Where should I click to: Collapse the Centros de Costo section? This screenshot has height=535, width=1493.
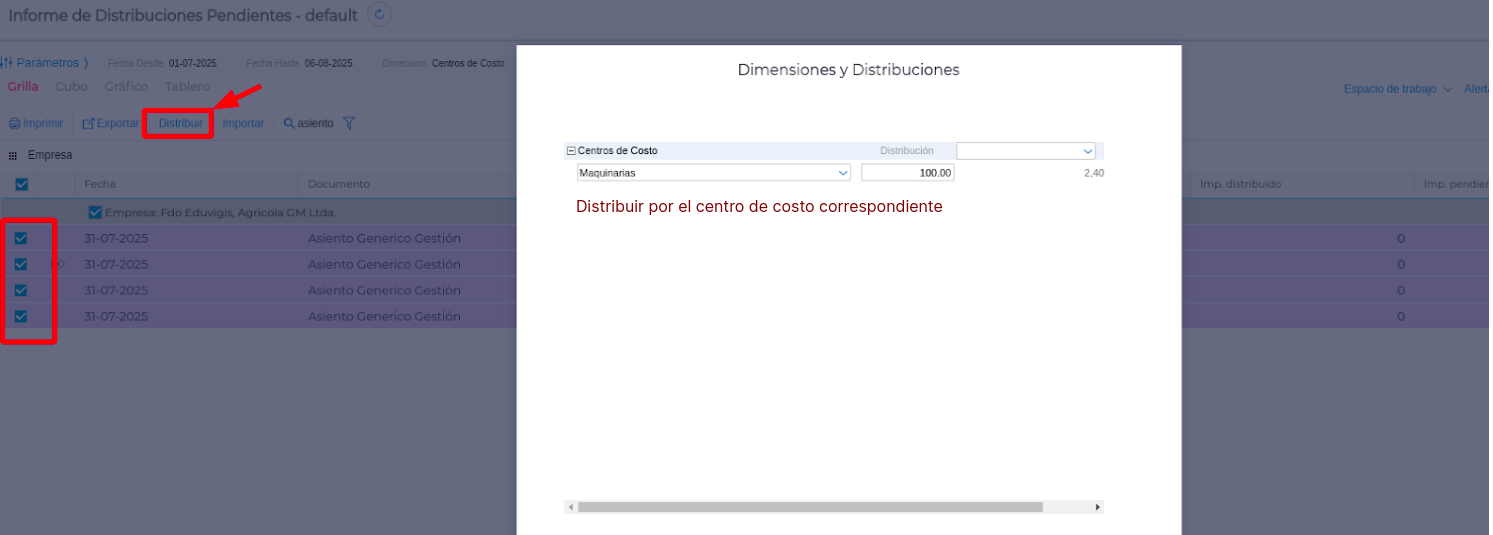click(571, 151)
